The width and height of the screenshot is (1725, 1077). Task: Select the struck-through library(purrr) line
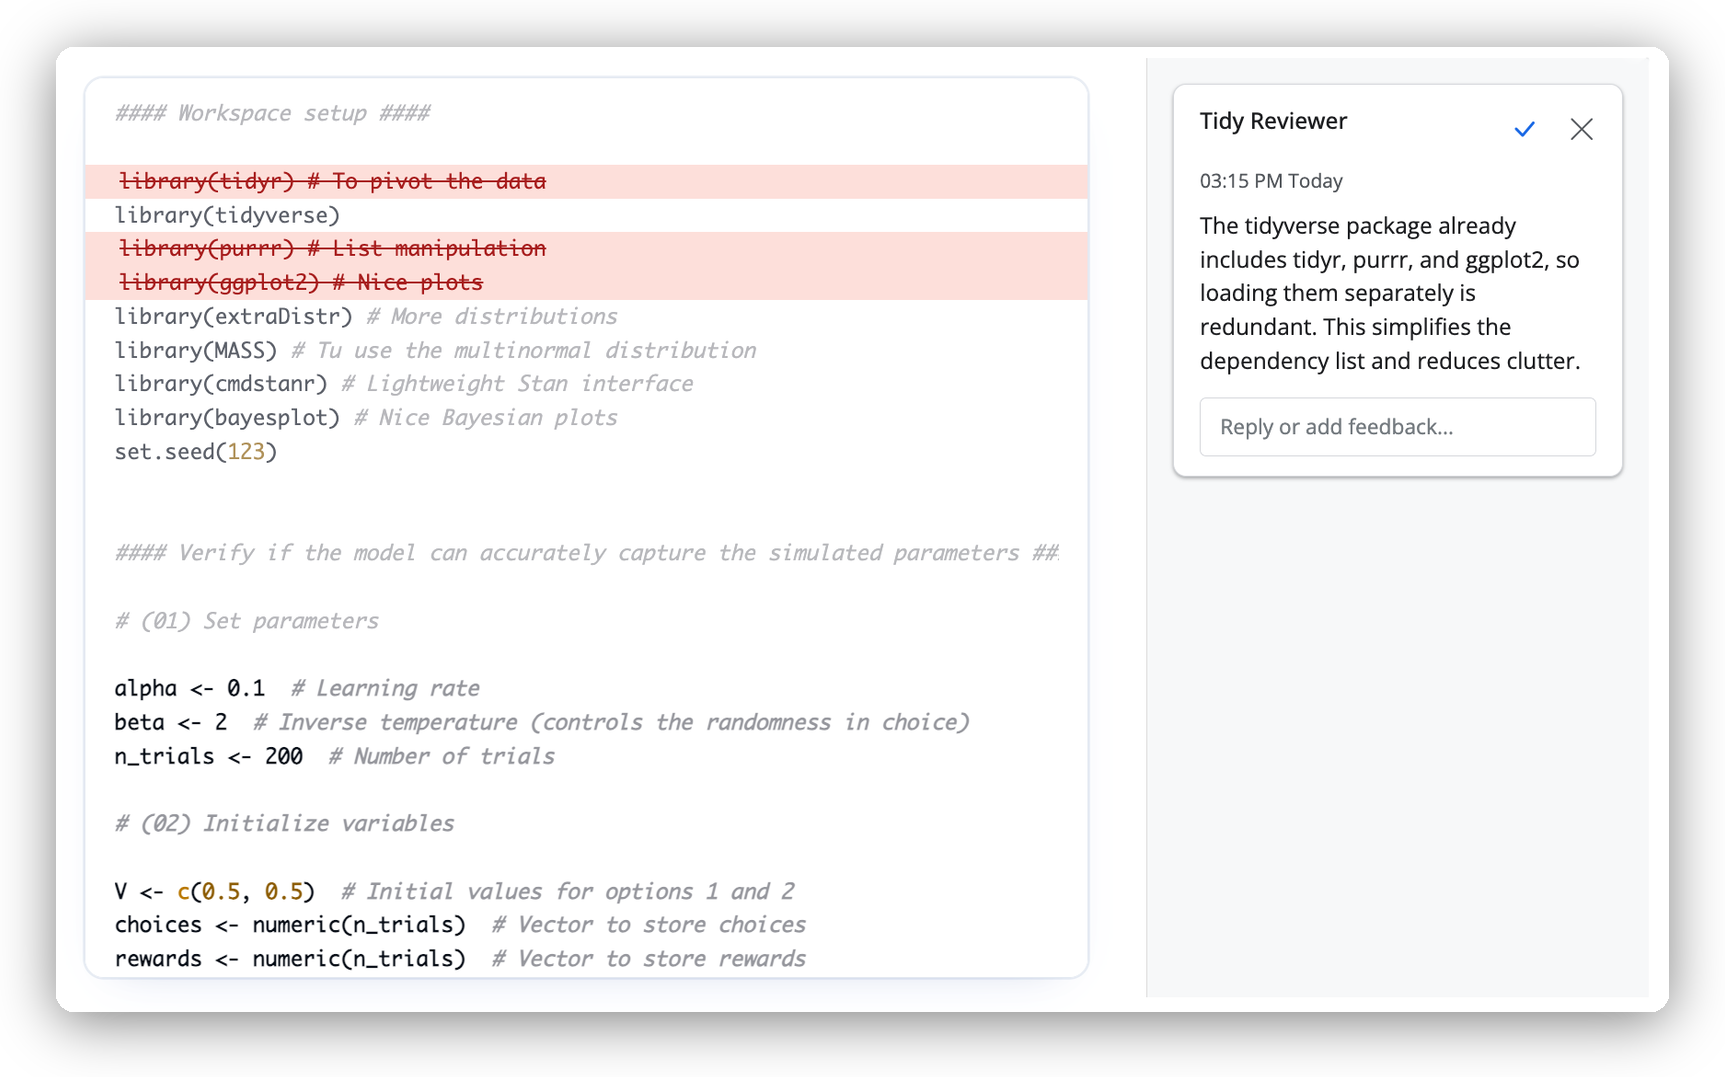[x=331, y=247]
